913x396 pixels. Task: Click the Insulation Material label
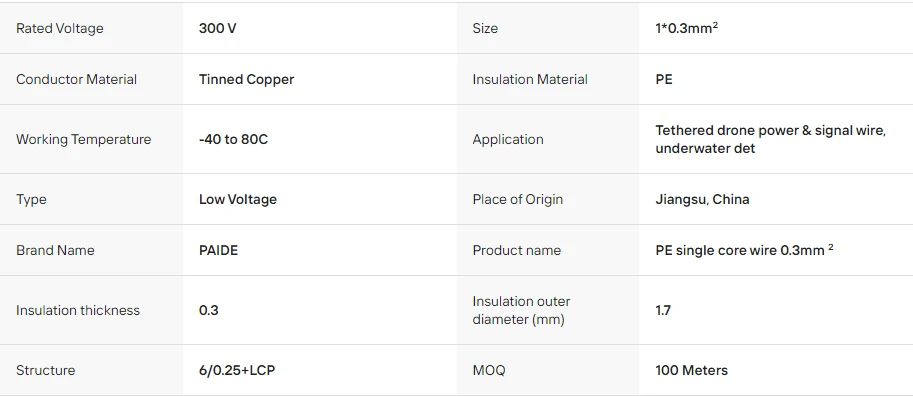[x=530, y=79]
